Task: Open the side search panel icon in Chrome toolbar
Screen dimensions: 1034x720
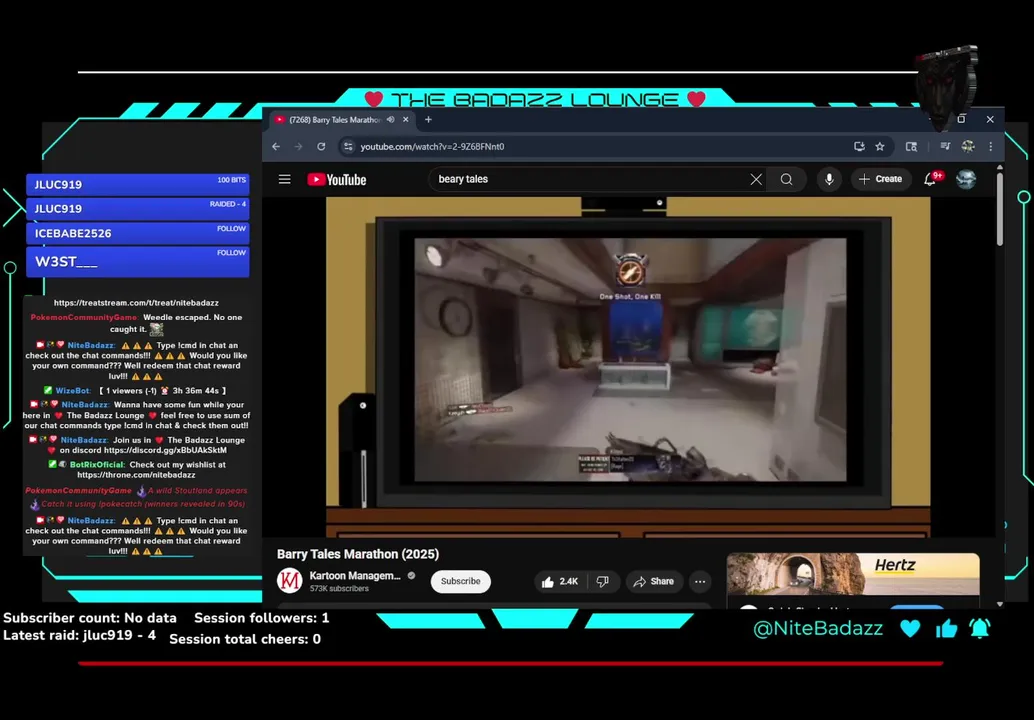Action: [911, 146]
